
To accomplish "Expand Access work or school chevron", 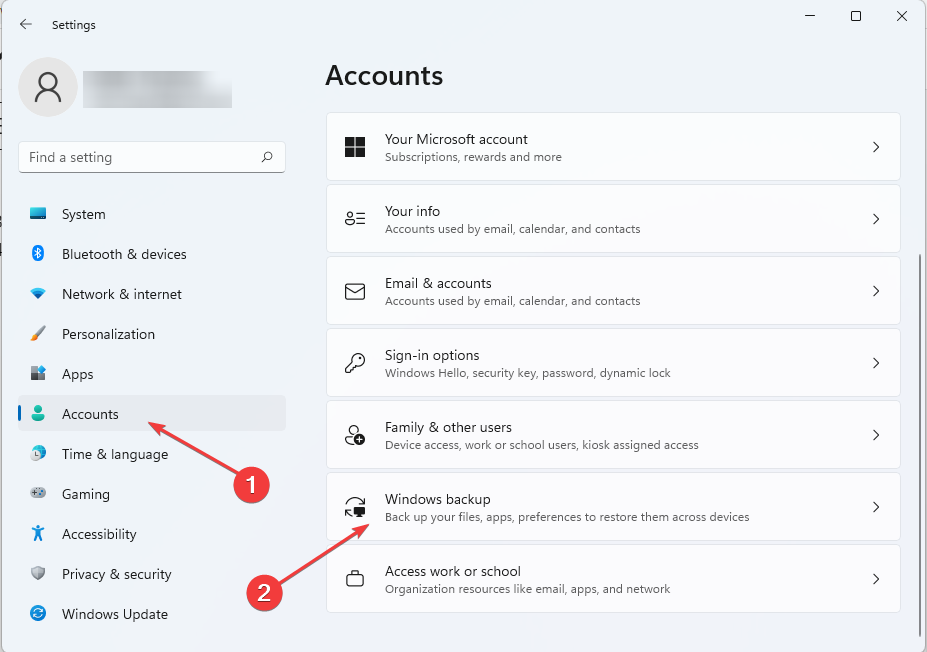I will click(876, 579).
